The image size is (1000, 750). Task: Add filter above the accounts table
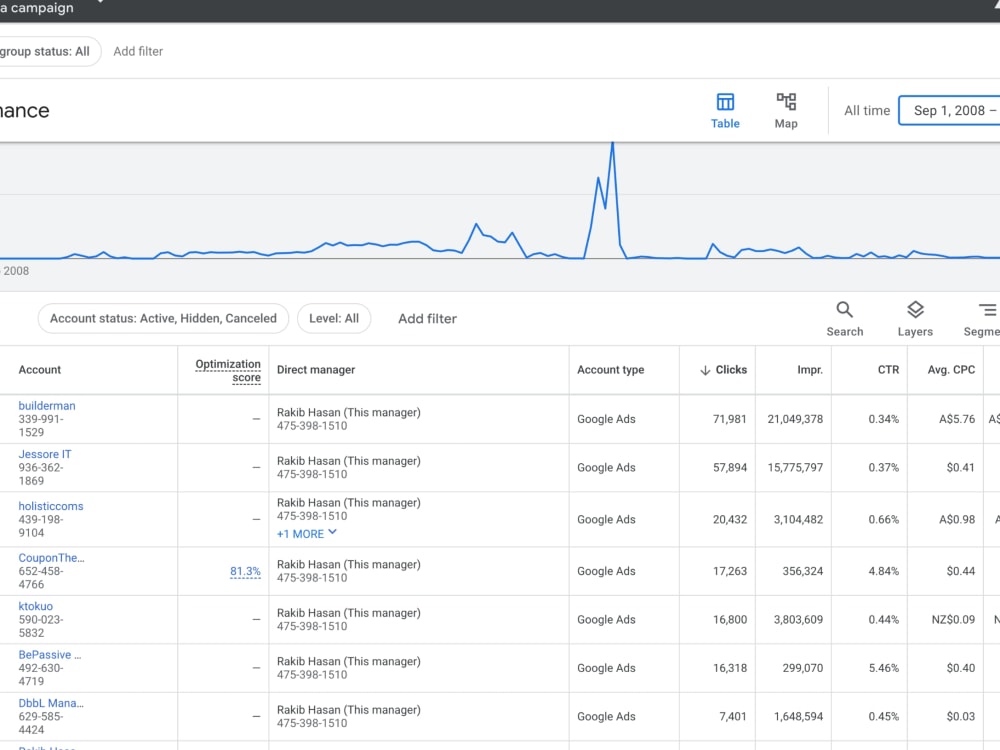pos(427,318)
